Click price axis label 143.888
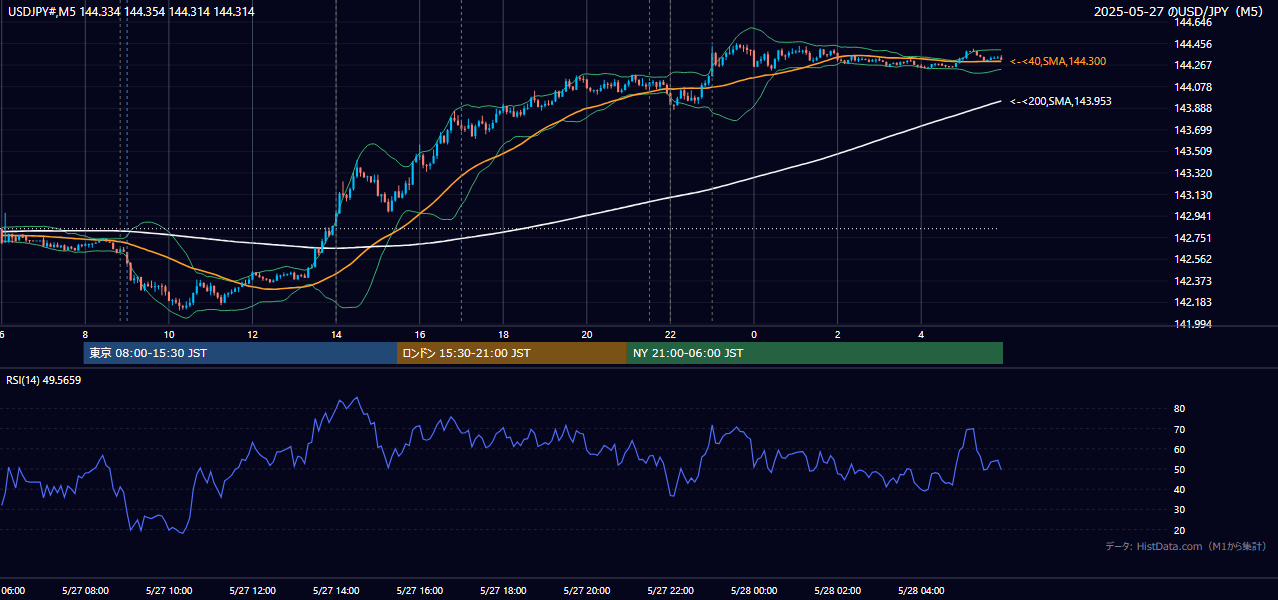Viewport: 1278px width, 600px height. point(1193,108)
